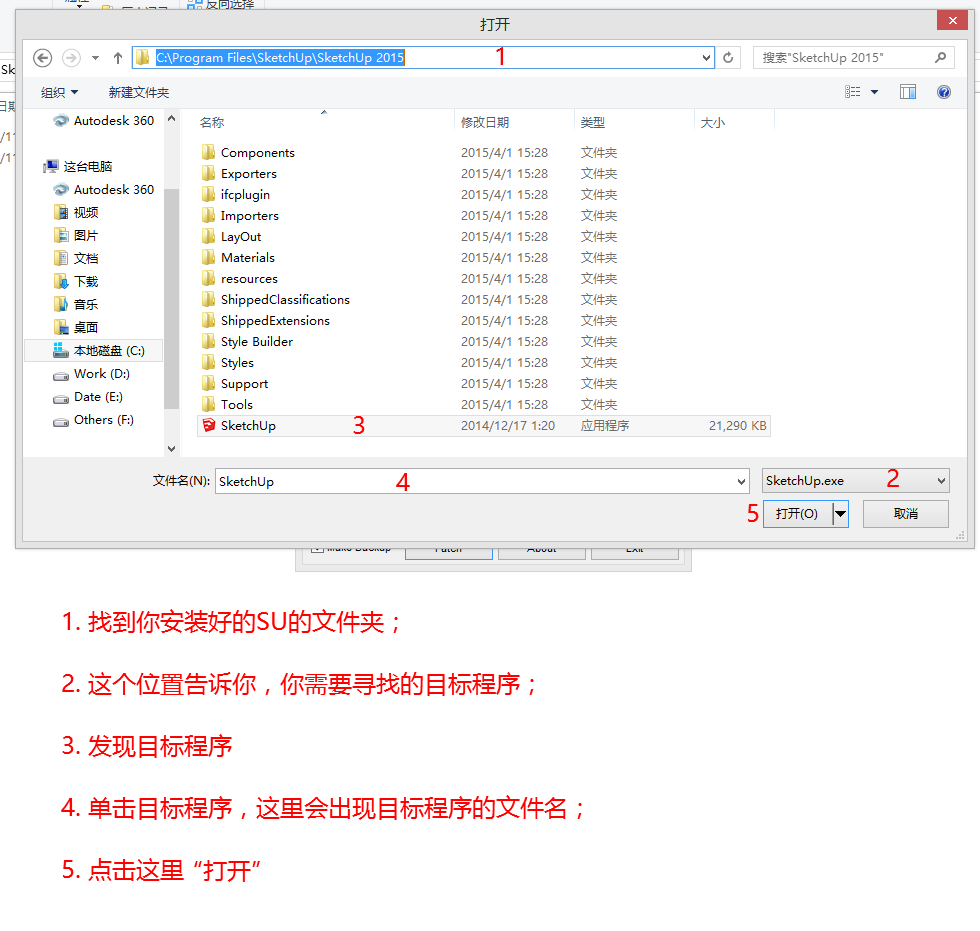Screen dimensions: 980x931
Task: Go forward with the forward arrow button
Action: point(71,58)
